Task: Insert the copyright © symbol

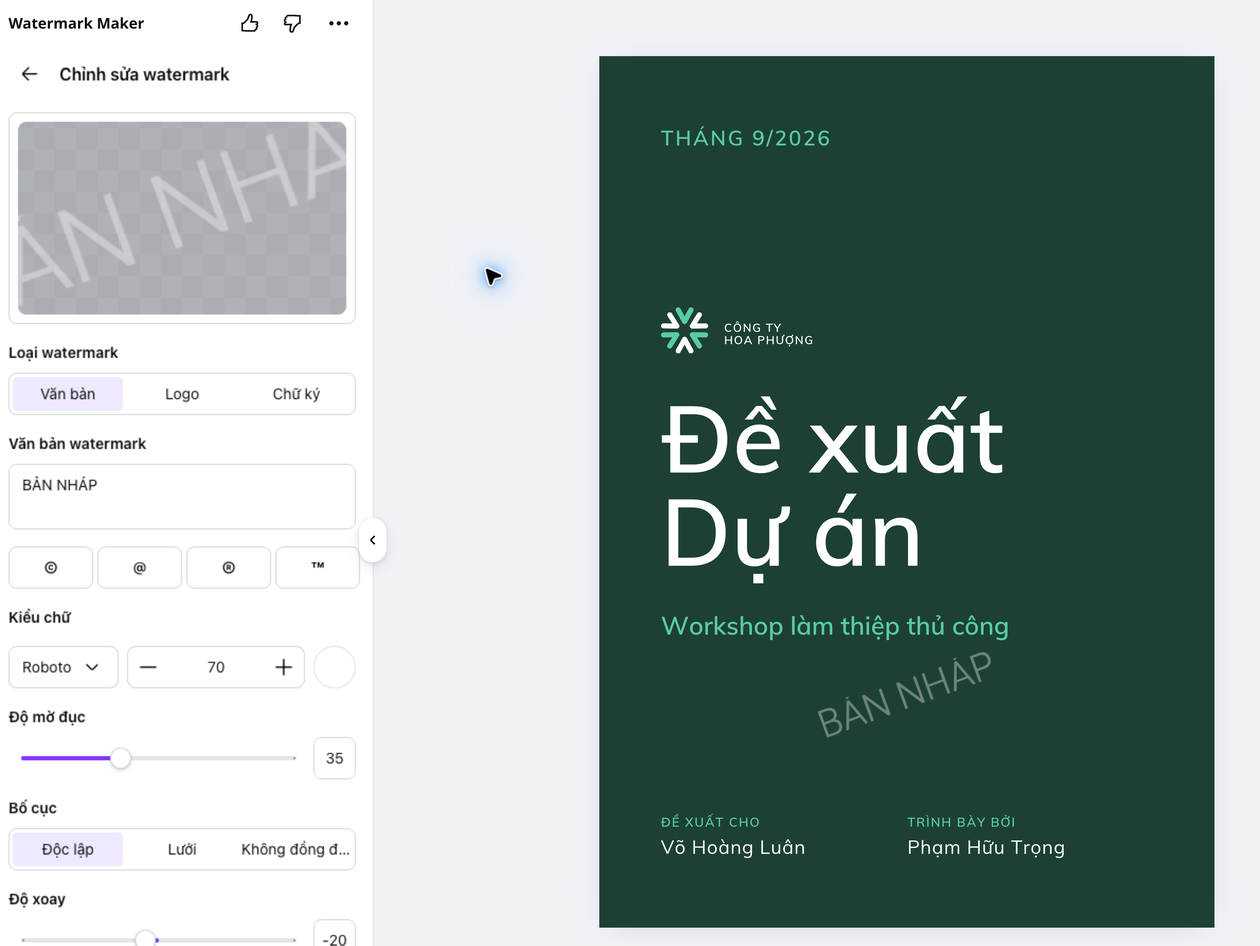Action: pos(51,567)
